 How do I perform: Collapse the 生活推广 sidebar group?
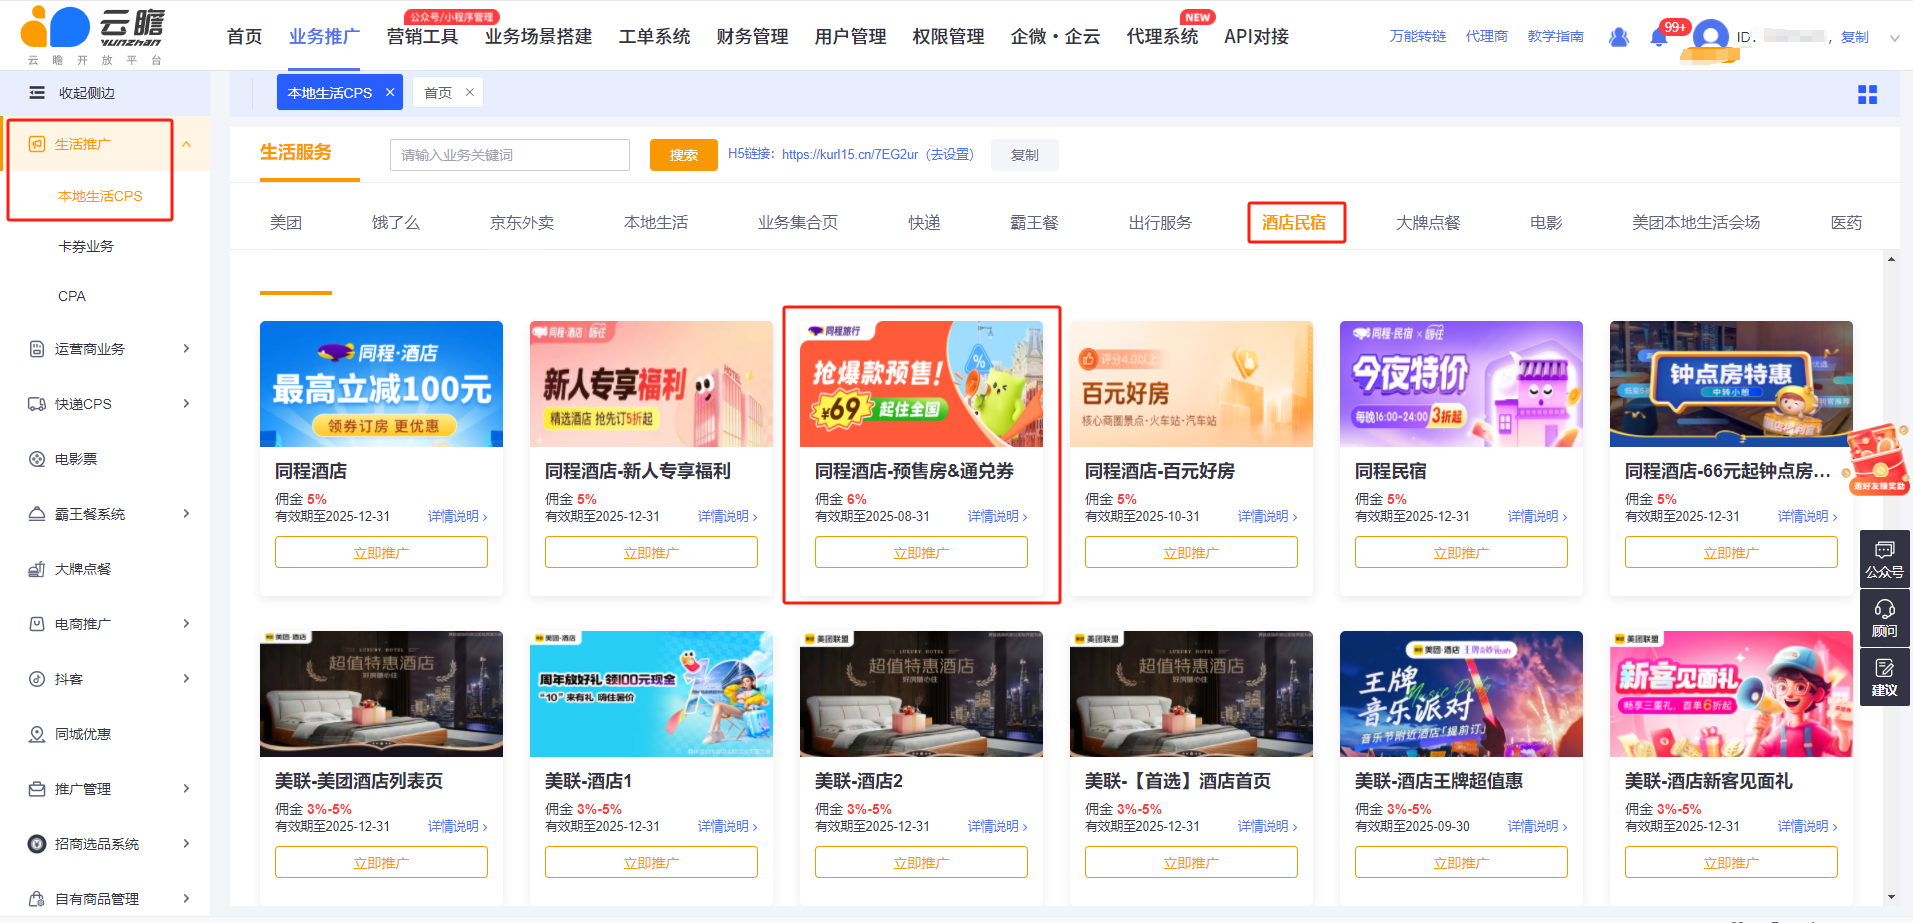tap(187, 144)
